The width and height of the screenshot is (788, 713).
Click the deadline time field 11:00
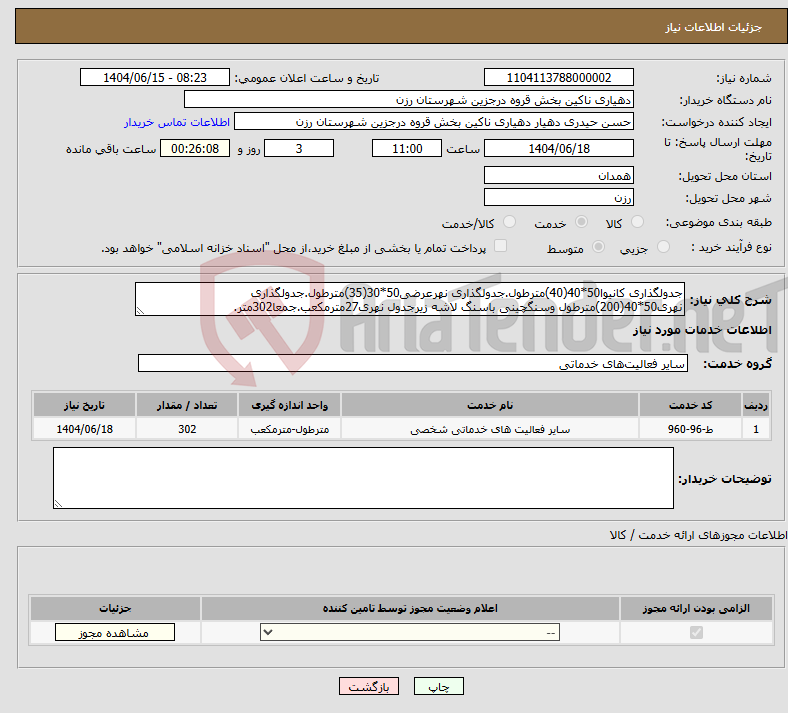(x=407, y=148)
